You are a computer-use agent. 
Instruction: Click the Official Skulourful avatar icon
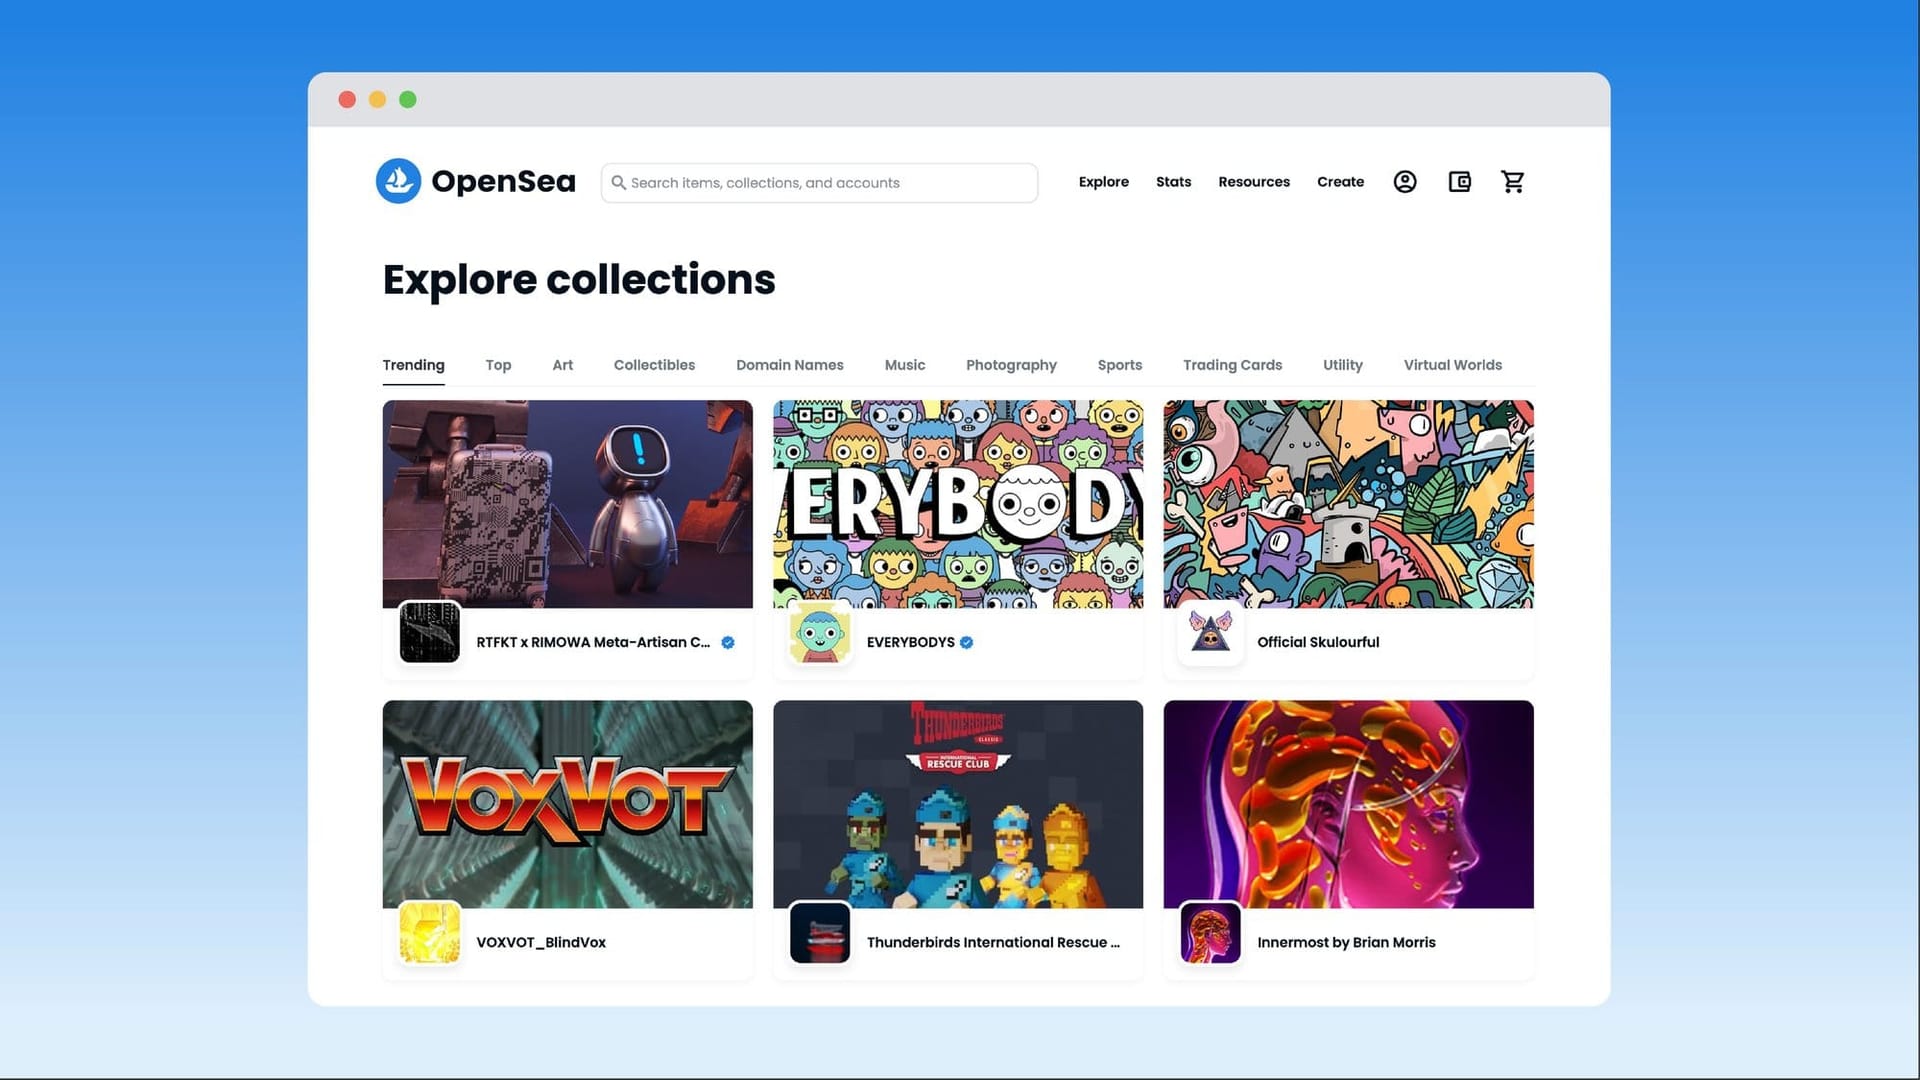coord(1210,633)
